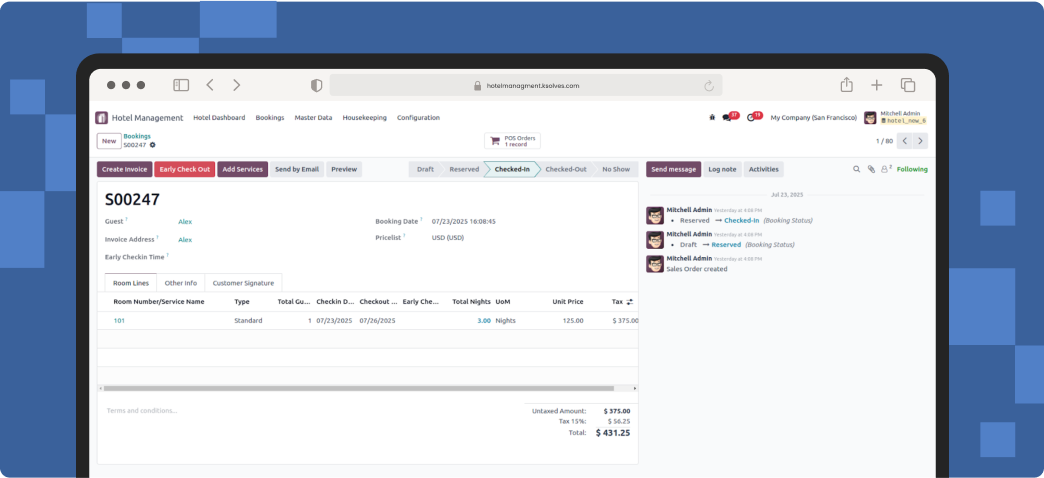
Task: Open room 101 link in room lines
Action: pos(119,321)
